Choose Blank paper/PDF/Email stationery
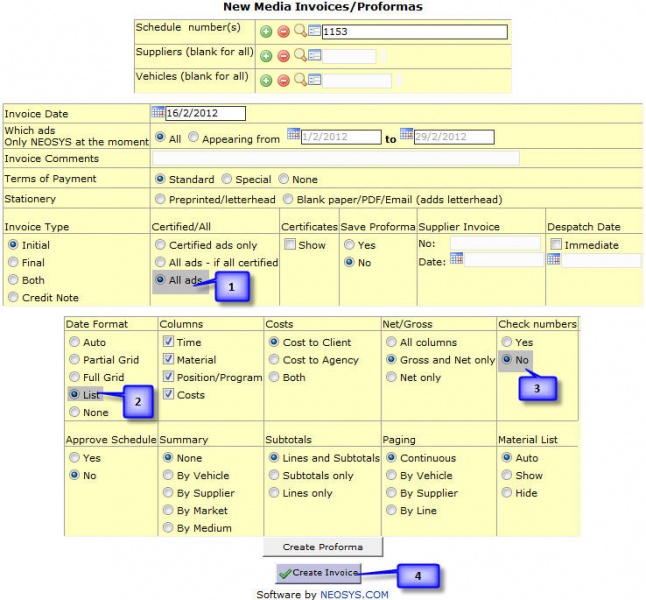Viewport: 646px width, 600px height. (x=288, y=199)
